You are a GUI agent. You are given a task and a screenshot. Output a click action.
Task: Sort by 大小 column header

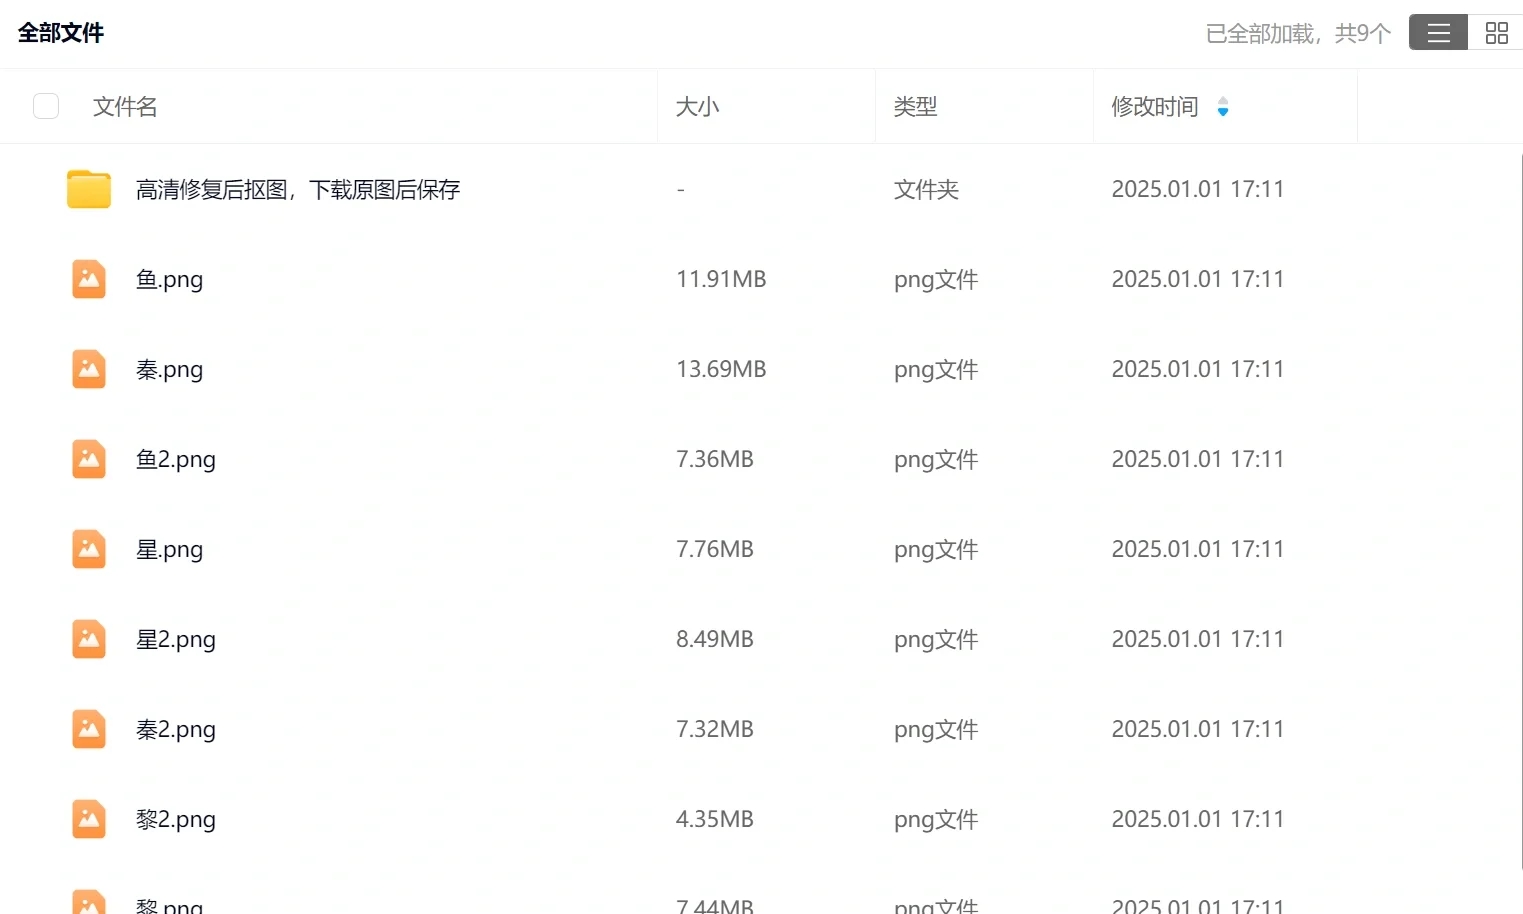click(x=697, y=106)
